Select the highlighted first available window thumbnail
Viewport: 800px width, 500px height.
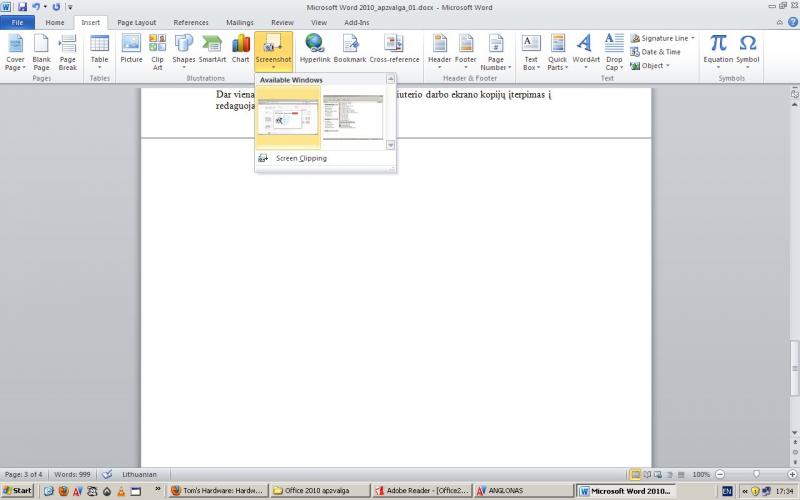(288, 117)
